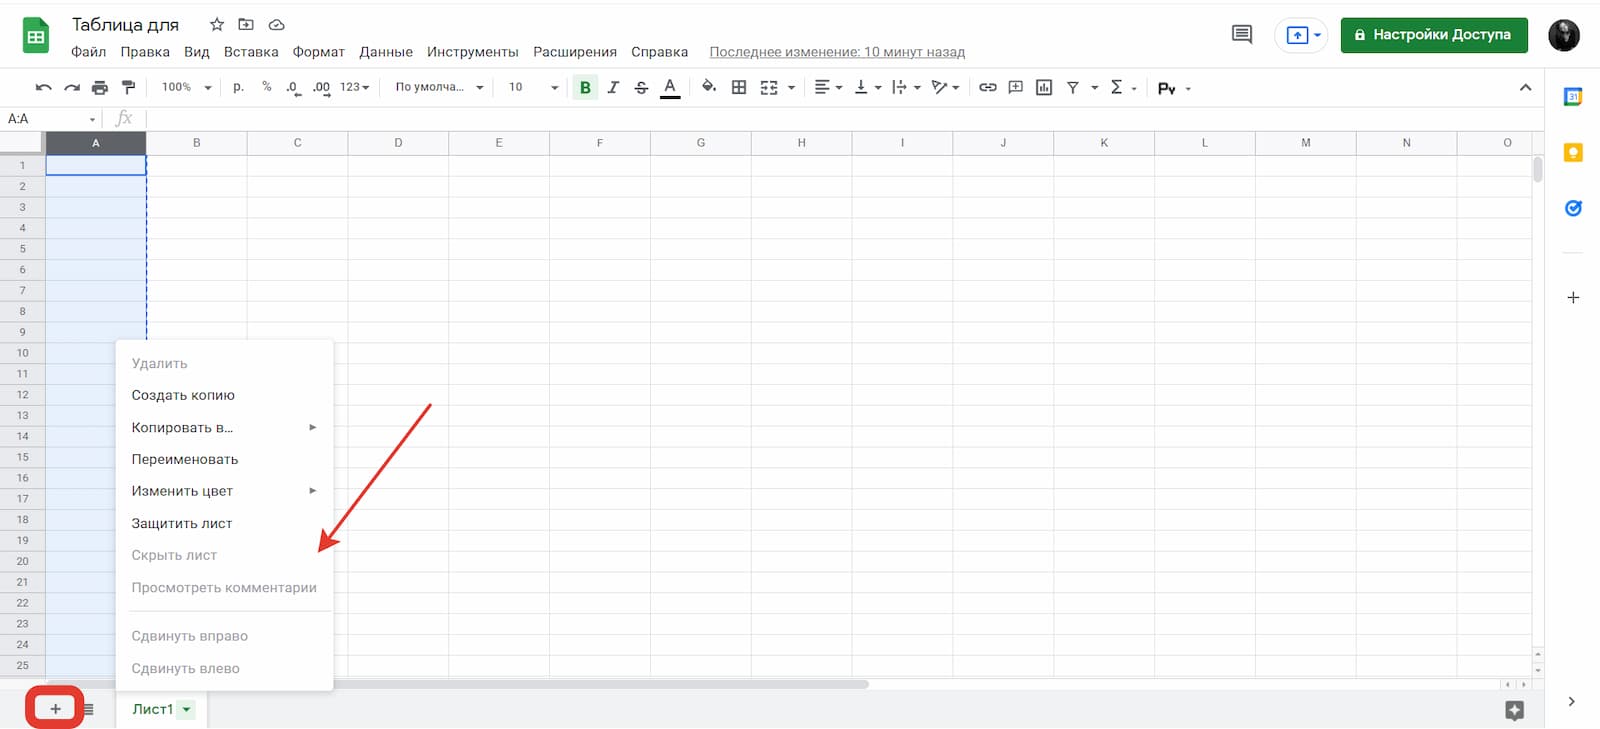Open the fill color picker
The height and width of the screenshot is (729, 1600).
point(709,88)
